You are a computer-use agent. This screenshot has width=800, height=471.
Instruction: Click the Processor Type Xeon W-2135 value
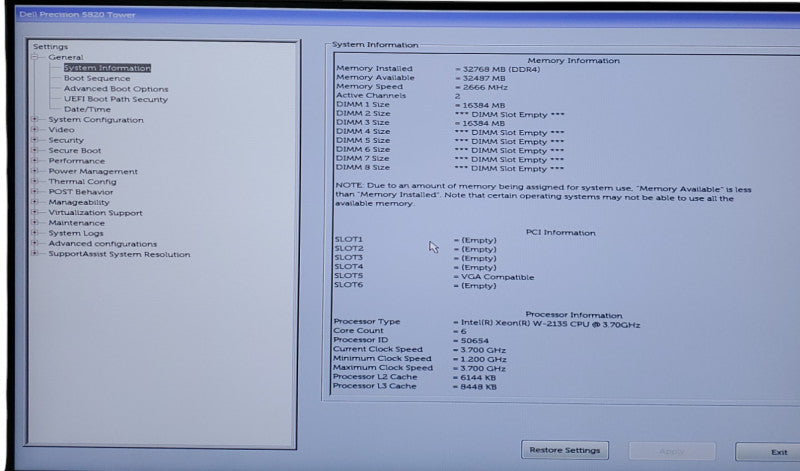coord(546,324)
